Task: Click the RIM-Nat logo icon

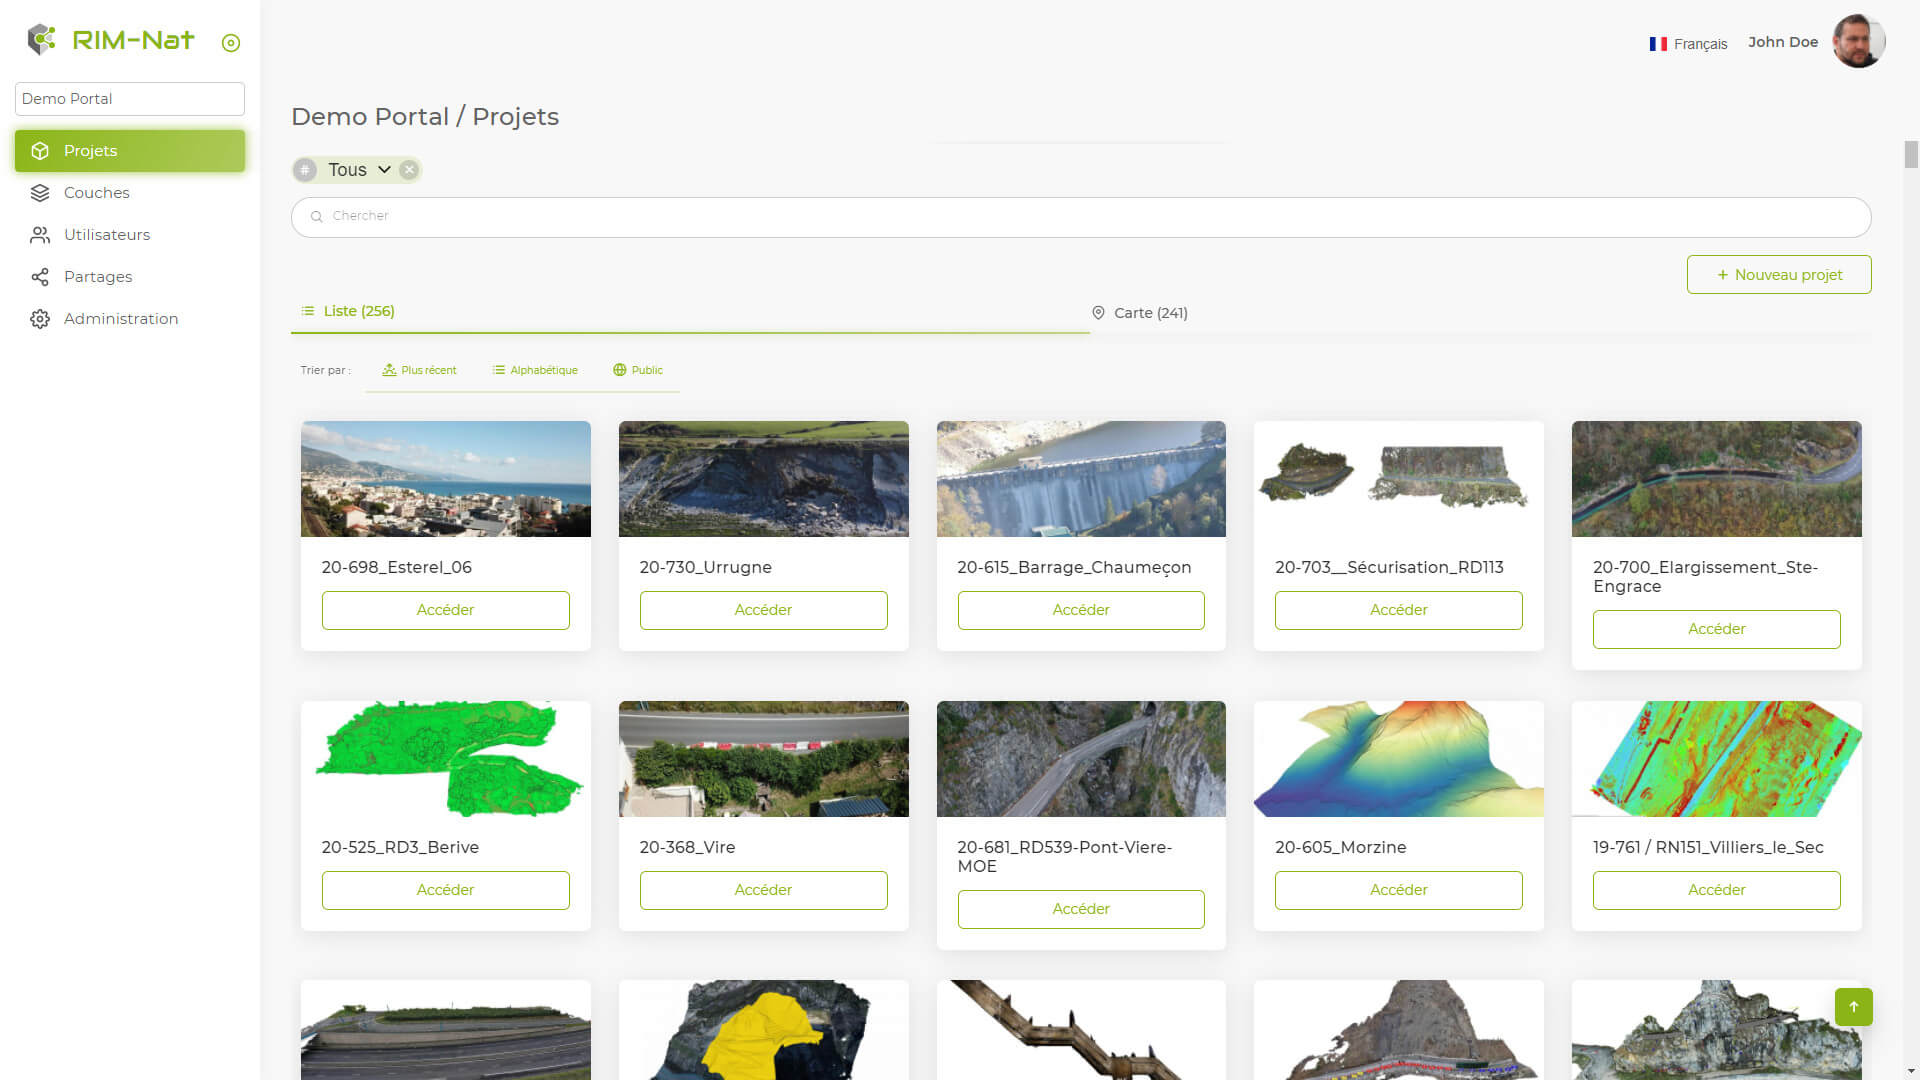Action: pos(41,40)
